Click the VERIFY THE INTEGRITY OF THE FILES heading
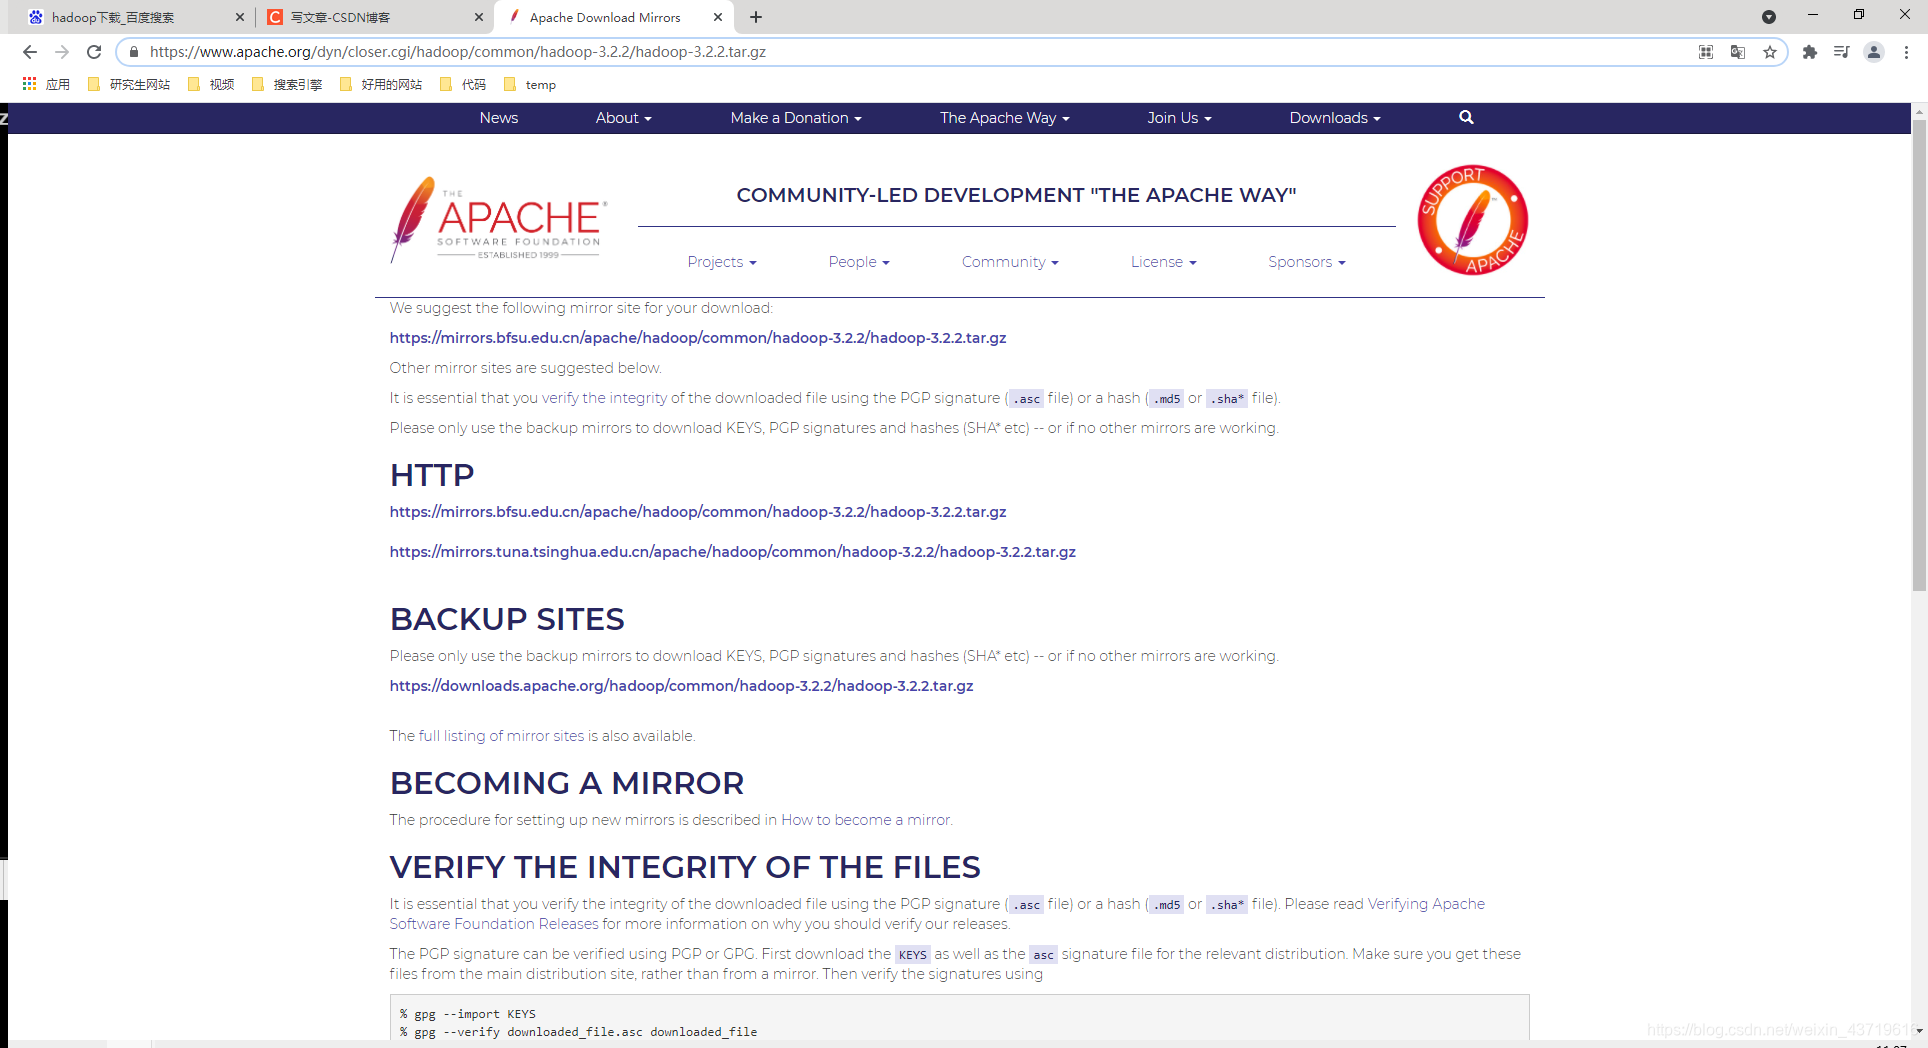1928x1048 pixels. (685, 867)
